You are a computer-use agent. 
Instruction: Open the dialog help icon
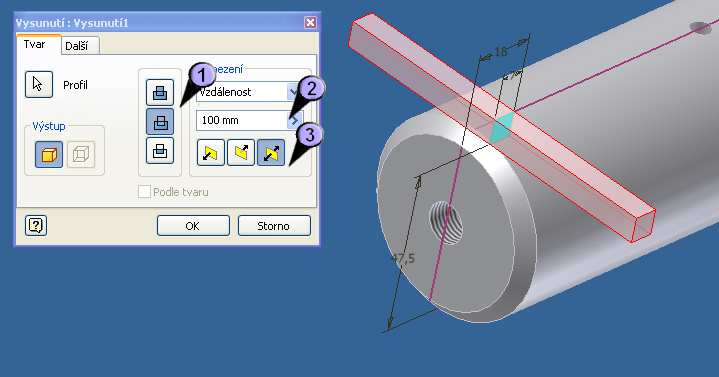click(36, 225)
